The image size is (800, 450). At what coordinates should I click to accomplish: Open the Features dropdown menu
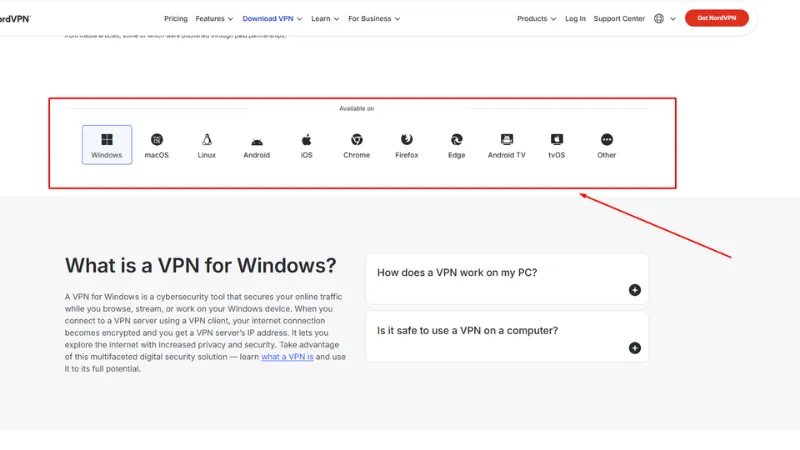pos(214,18)
